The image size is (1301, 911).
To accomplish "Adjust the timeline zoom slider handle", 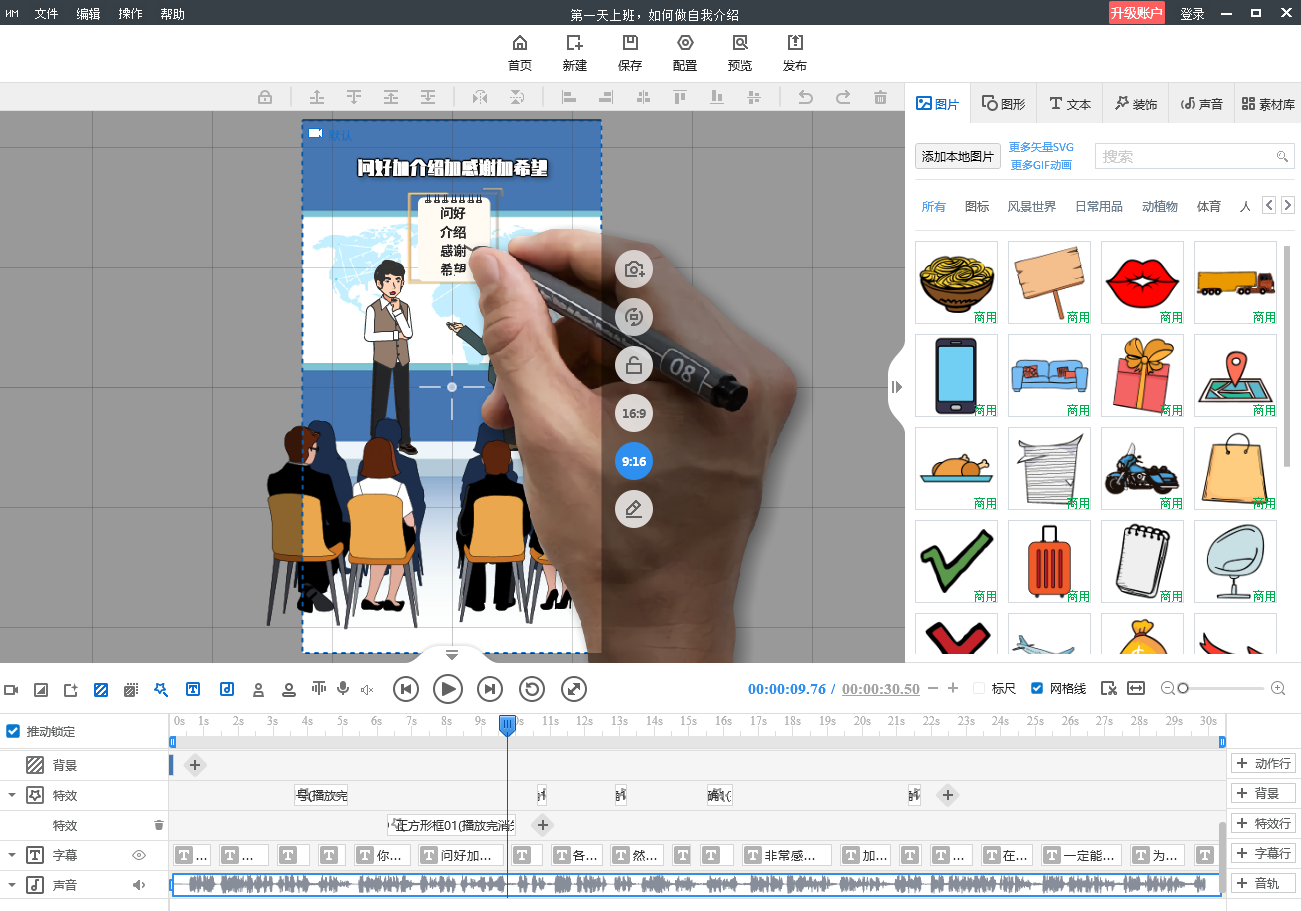I will [1183, 688].
